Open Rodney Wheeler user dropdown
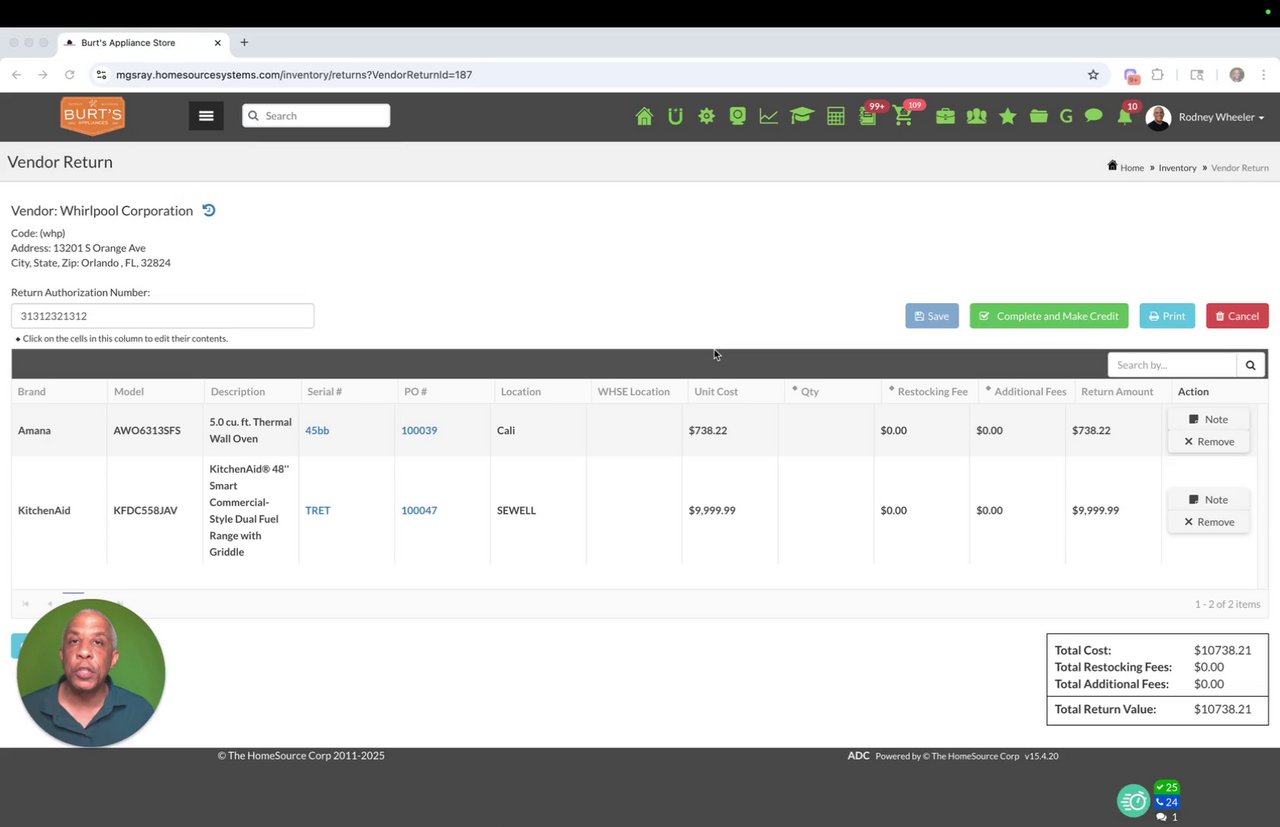The image size is (1280, 827). [x=1221, y=117]
